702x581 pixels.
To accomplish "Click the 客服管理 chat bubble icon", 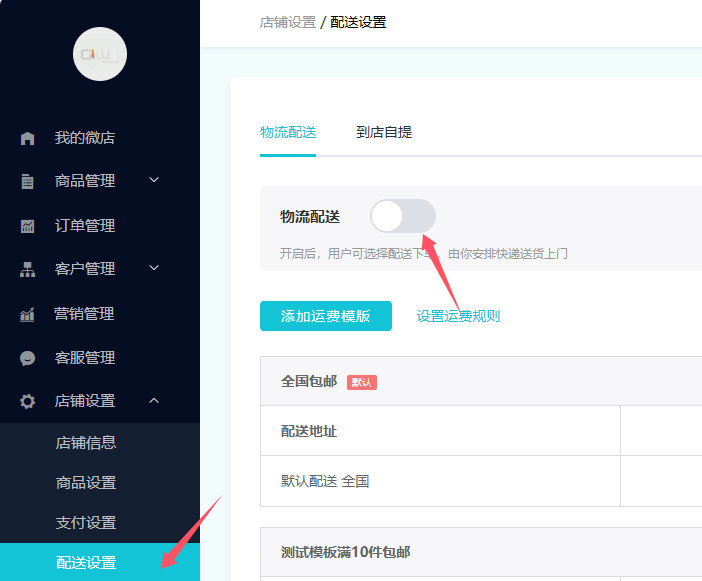I will (27, 358).
